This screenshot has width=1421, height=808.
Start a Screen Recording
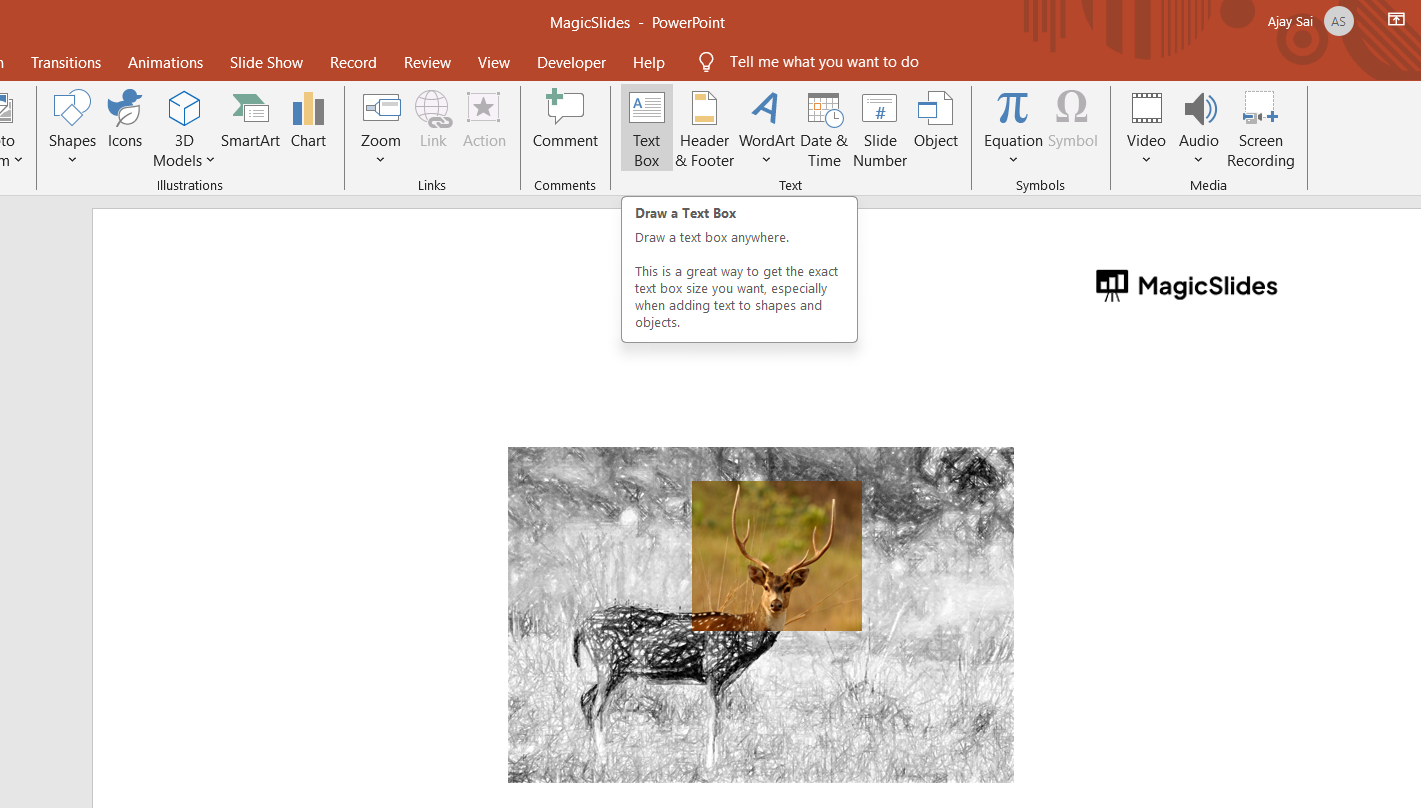(1260, 128)
